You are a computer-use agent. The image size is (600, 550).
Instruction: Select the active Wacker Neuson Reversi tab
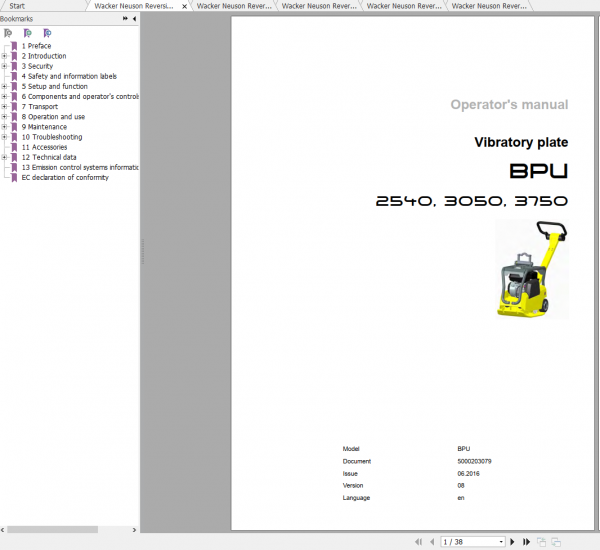pos(134,6)
